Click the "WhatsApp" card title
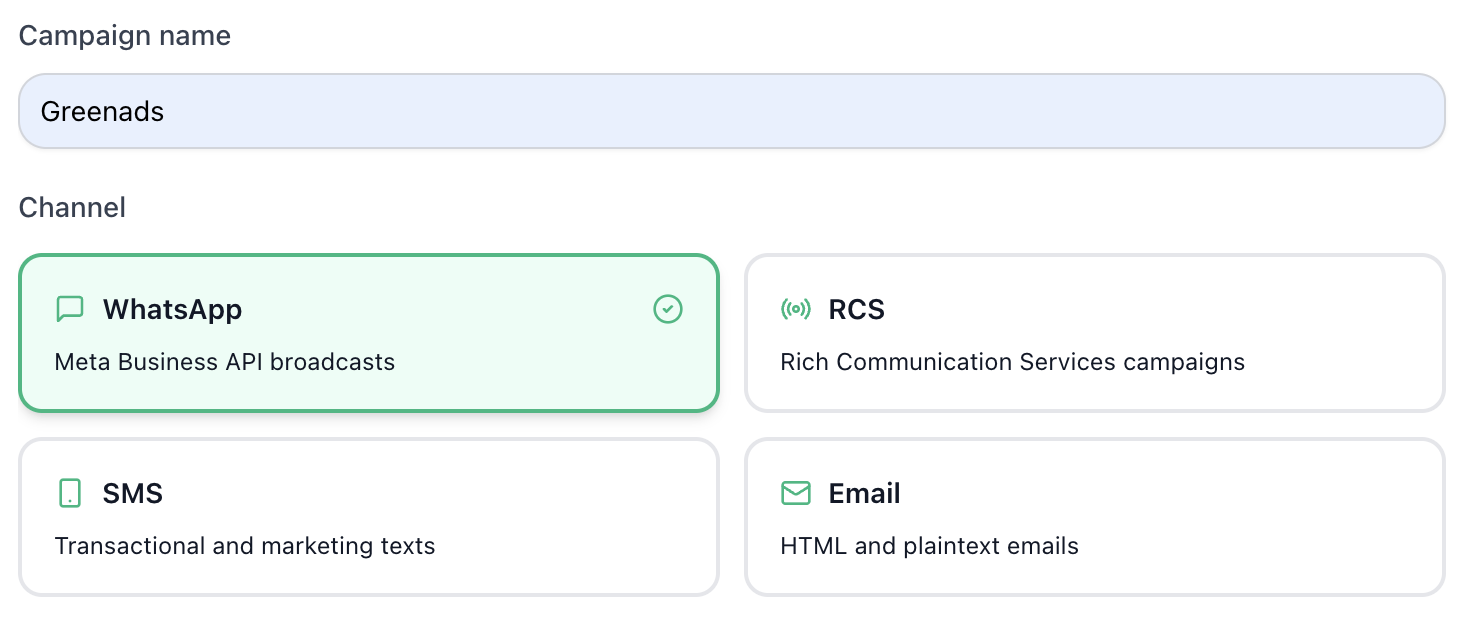Image resolution: width=1478 pixels, height=622 pixels. pyautogui.click(x=172, y=310)
